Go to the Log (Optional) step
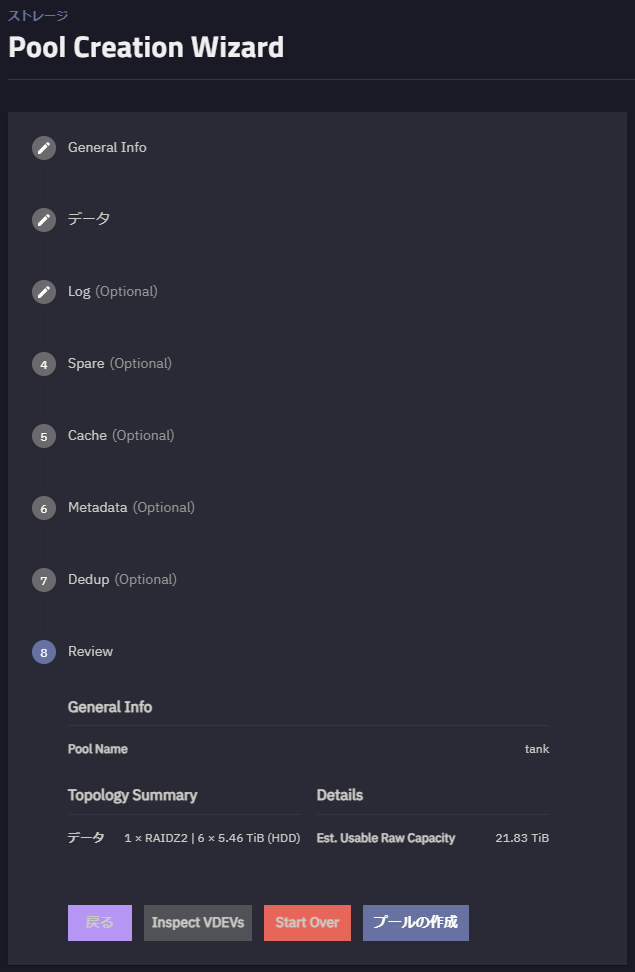 click(112, 292)
